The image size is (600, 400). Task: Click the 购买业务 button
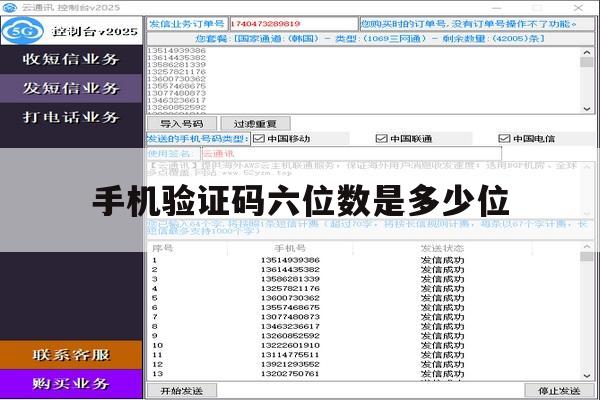tap(71, 384)
